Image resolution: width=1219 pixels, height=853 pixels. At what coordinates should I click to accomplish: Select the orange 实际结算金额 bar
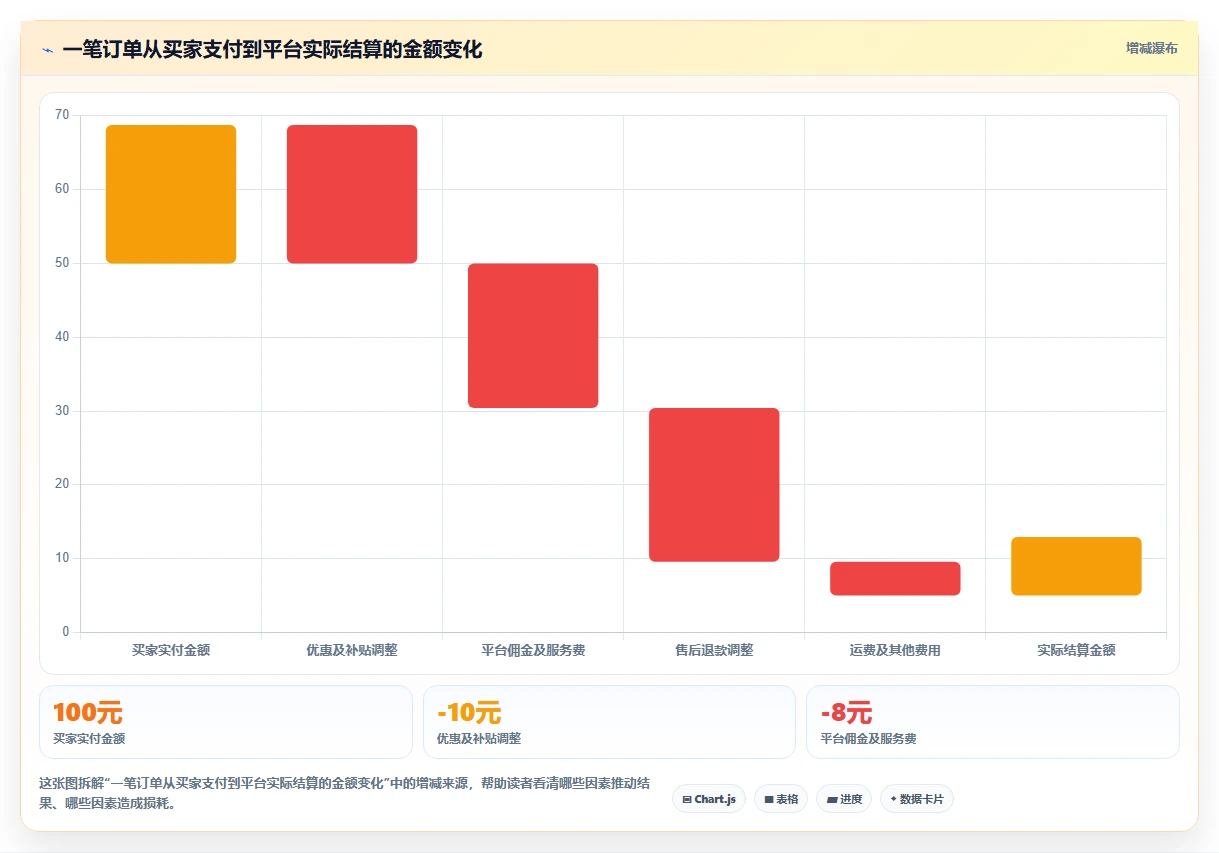pos(1076,566)
